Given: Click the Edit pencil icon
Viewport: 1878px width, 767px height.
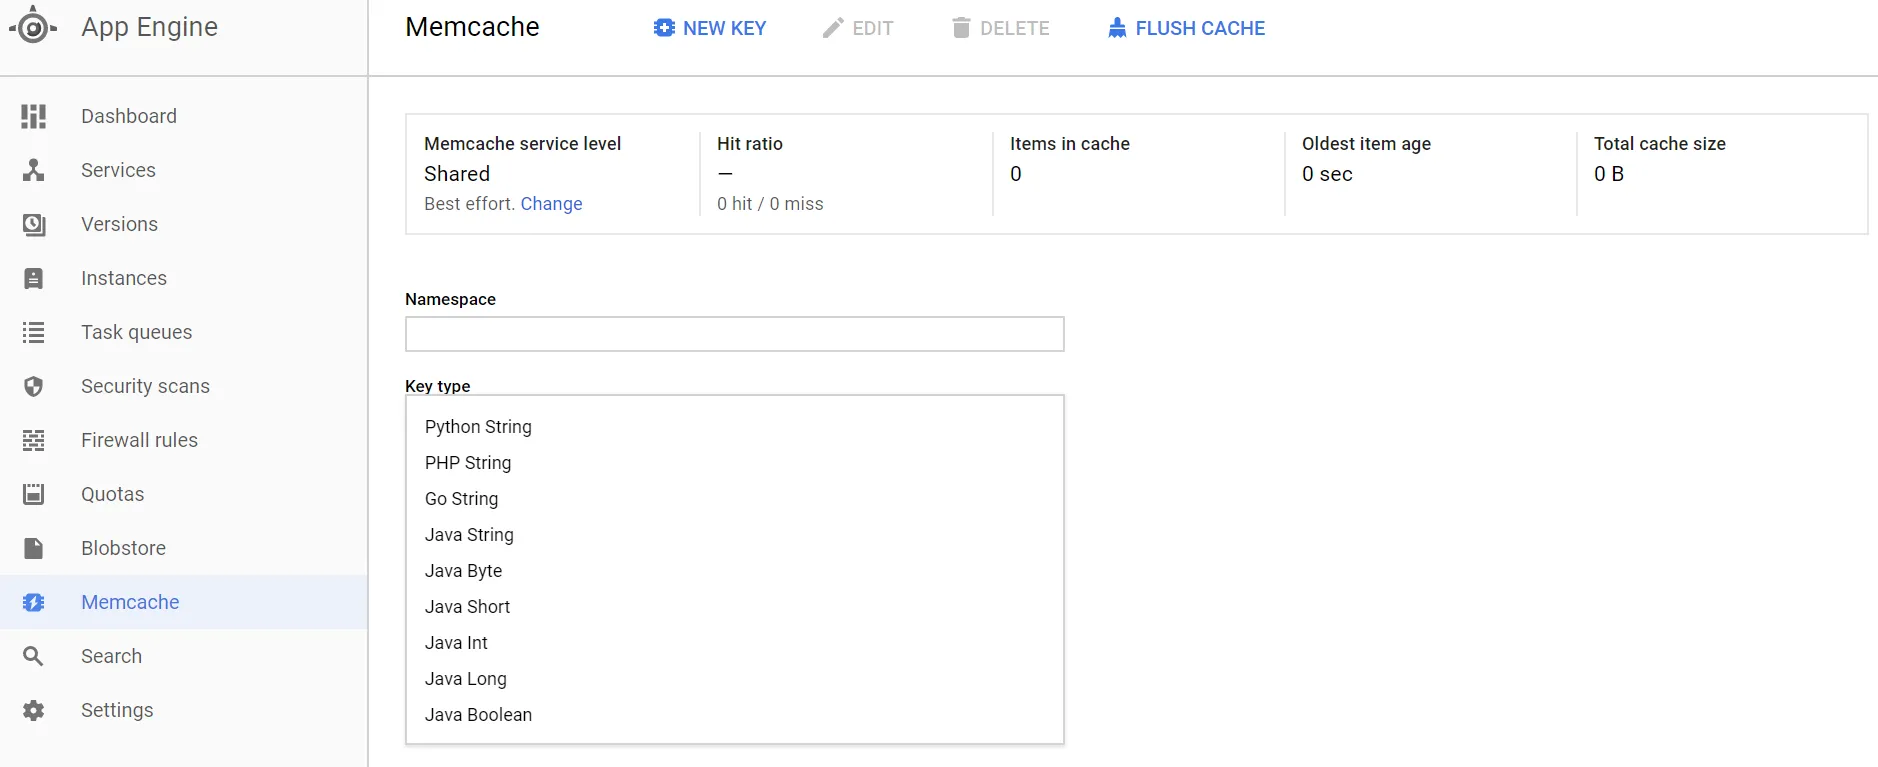Looking at the screenshot, I should click(x=833, y=28).
